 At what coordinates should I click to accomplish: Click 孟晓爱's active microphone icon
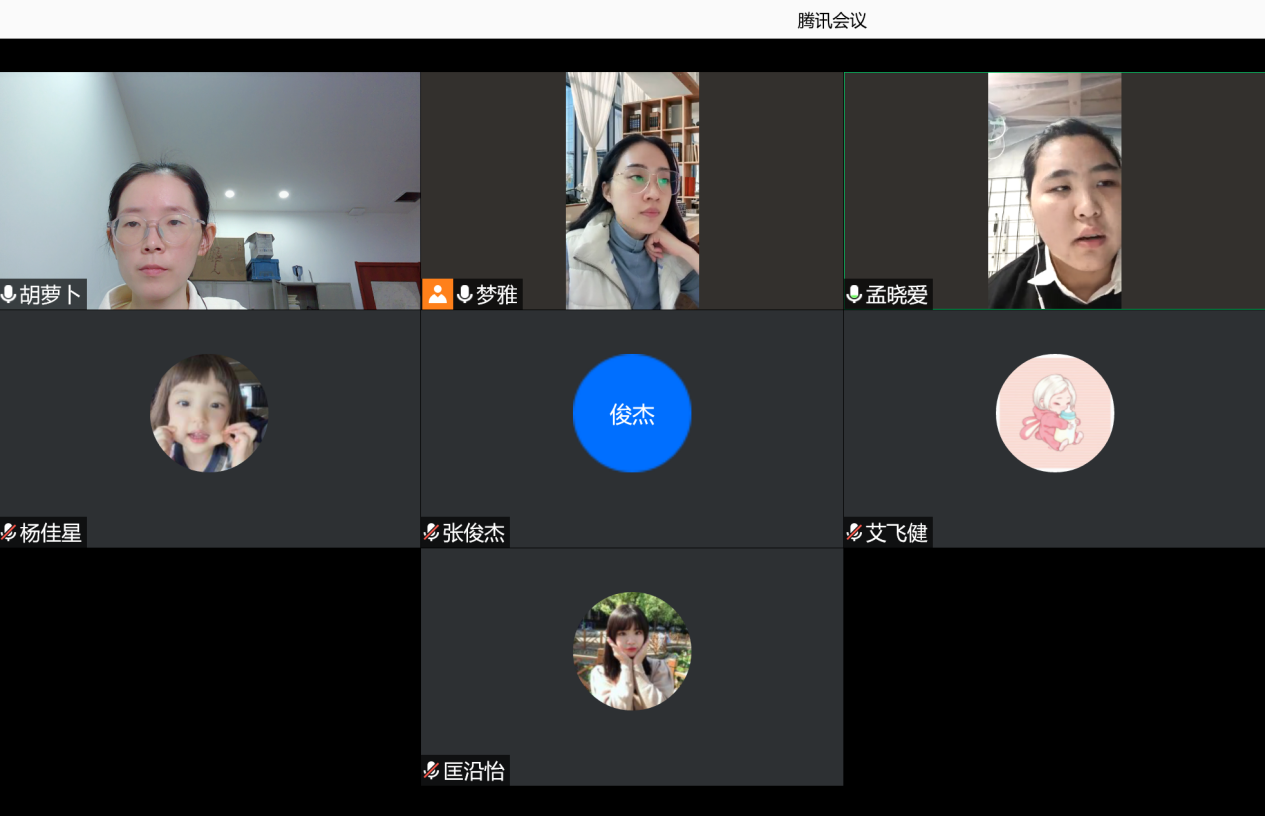(x=854, y=294)
